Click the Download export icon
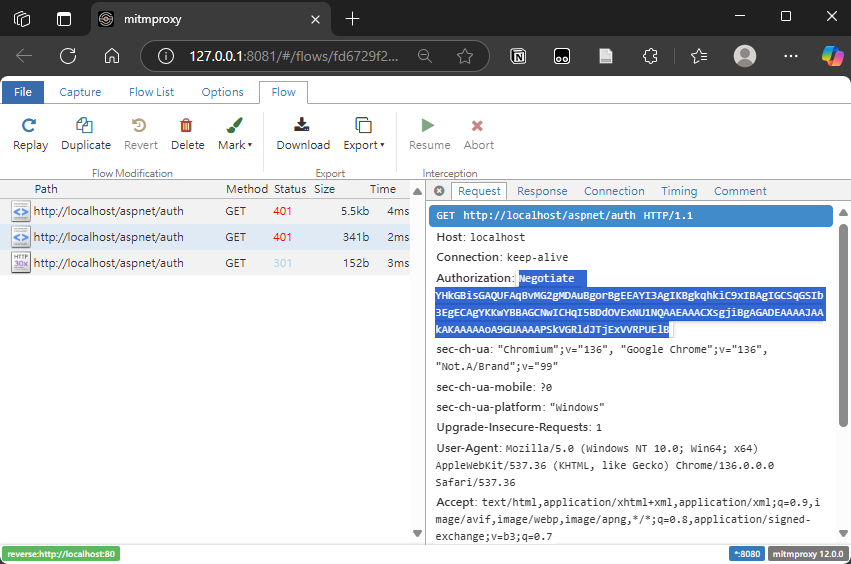 pyautogui.click(x=303, y=126)
